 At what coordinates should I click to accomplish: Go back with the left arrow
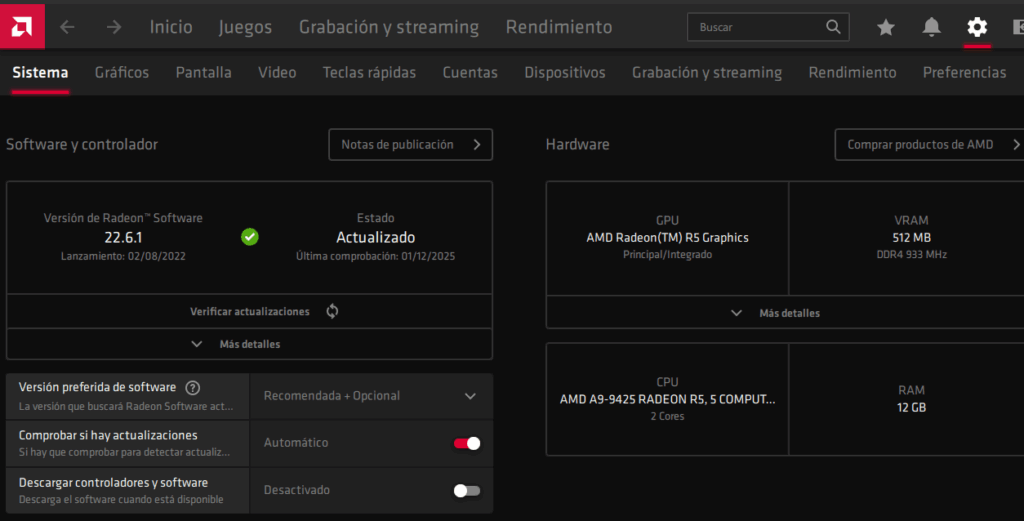click(68, 27)
